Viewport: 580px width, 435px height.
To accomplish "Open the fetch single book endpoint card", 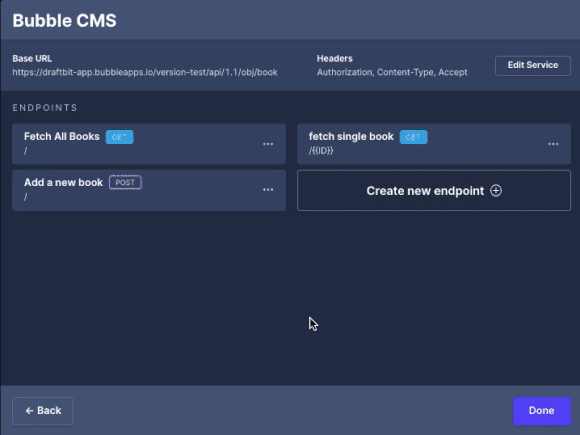I will [x=434, y=144].
